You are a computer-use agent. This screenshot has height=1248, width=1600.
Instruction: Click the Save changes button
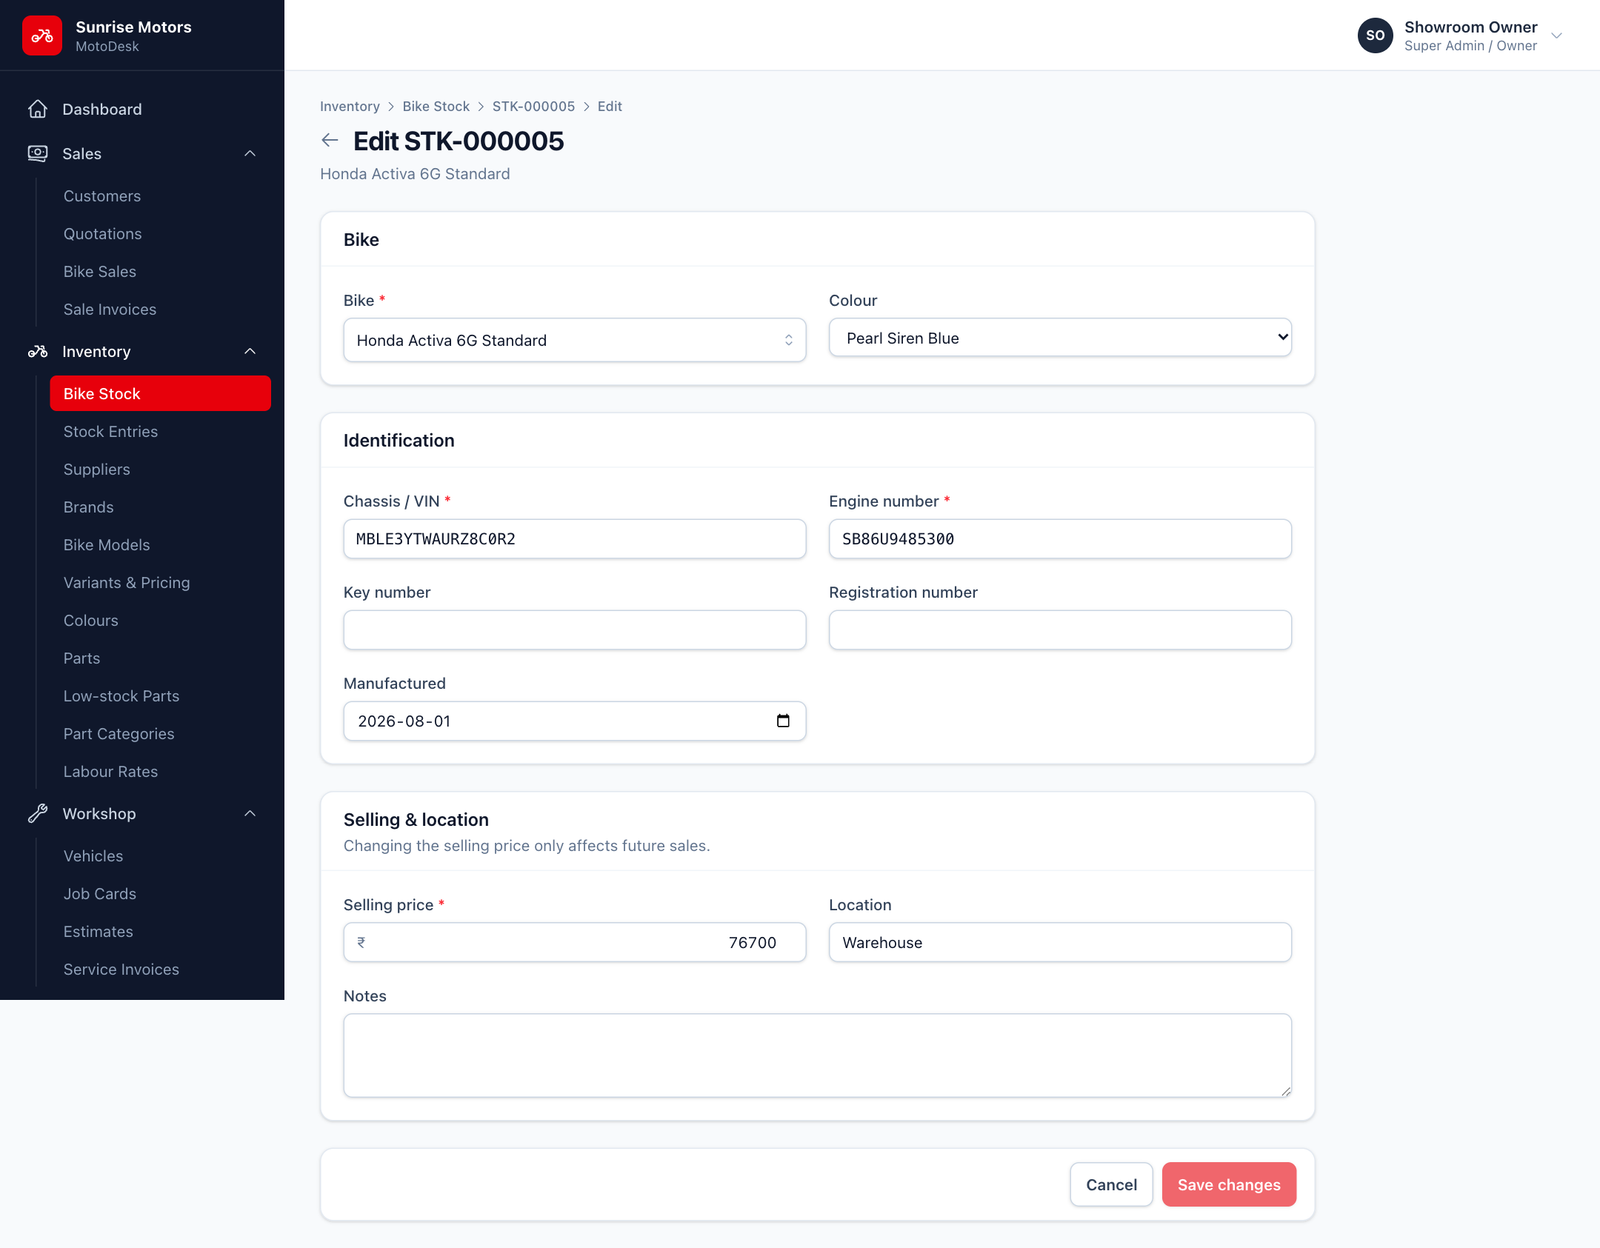[x=1229, y=1184]
